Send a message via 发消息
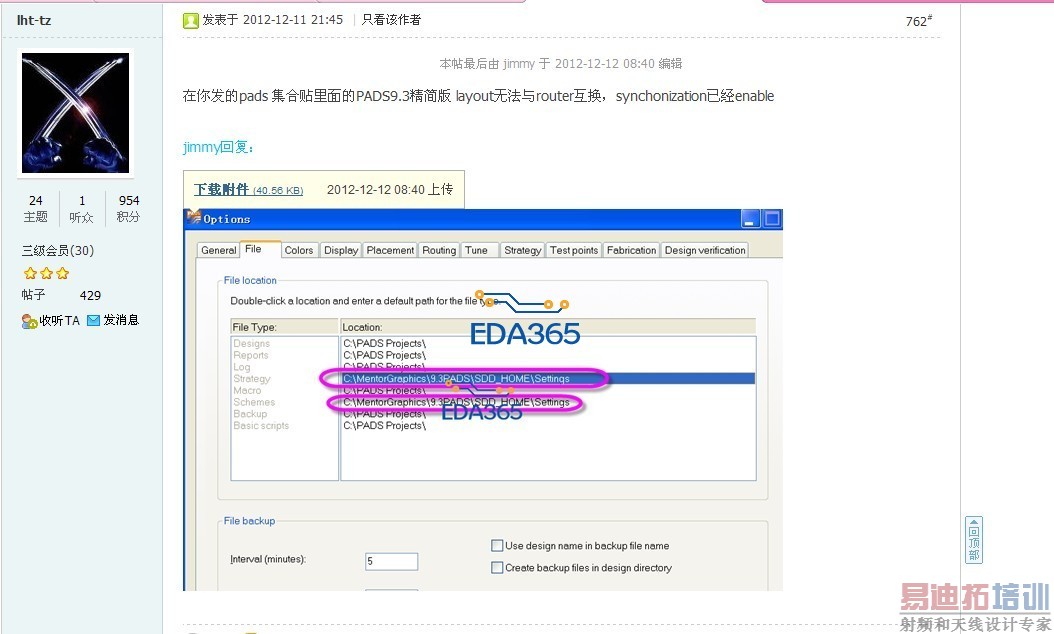This screenshot has height=634, width=1054. click(x=121, y=320)
